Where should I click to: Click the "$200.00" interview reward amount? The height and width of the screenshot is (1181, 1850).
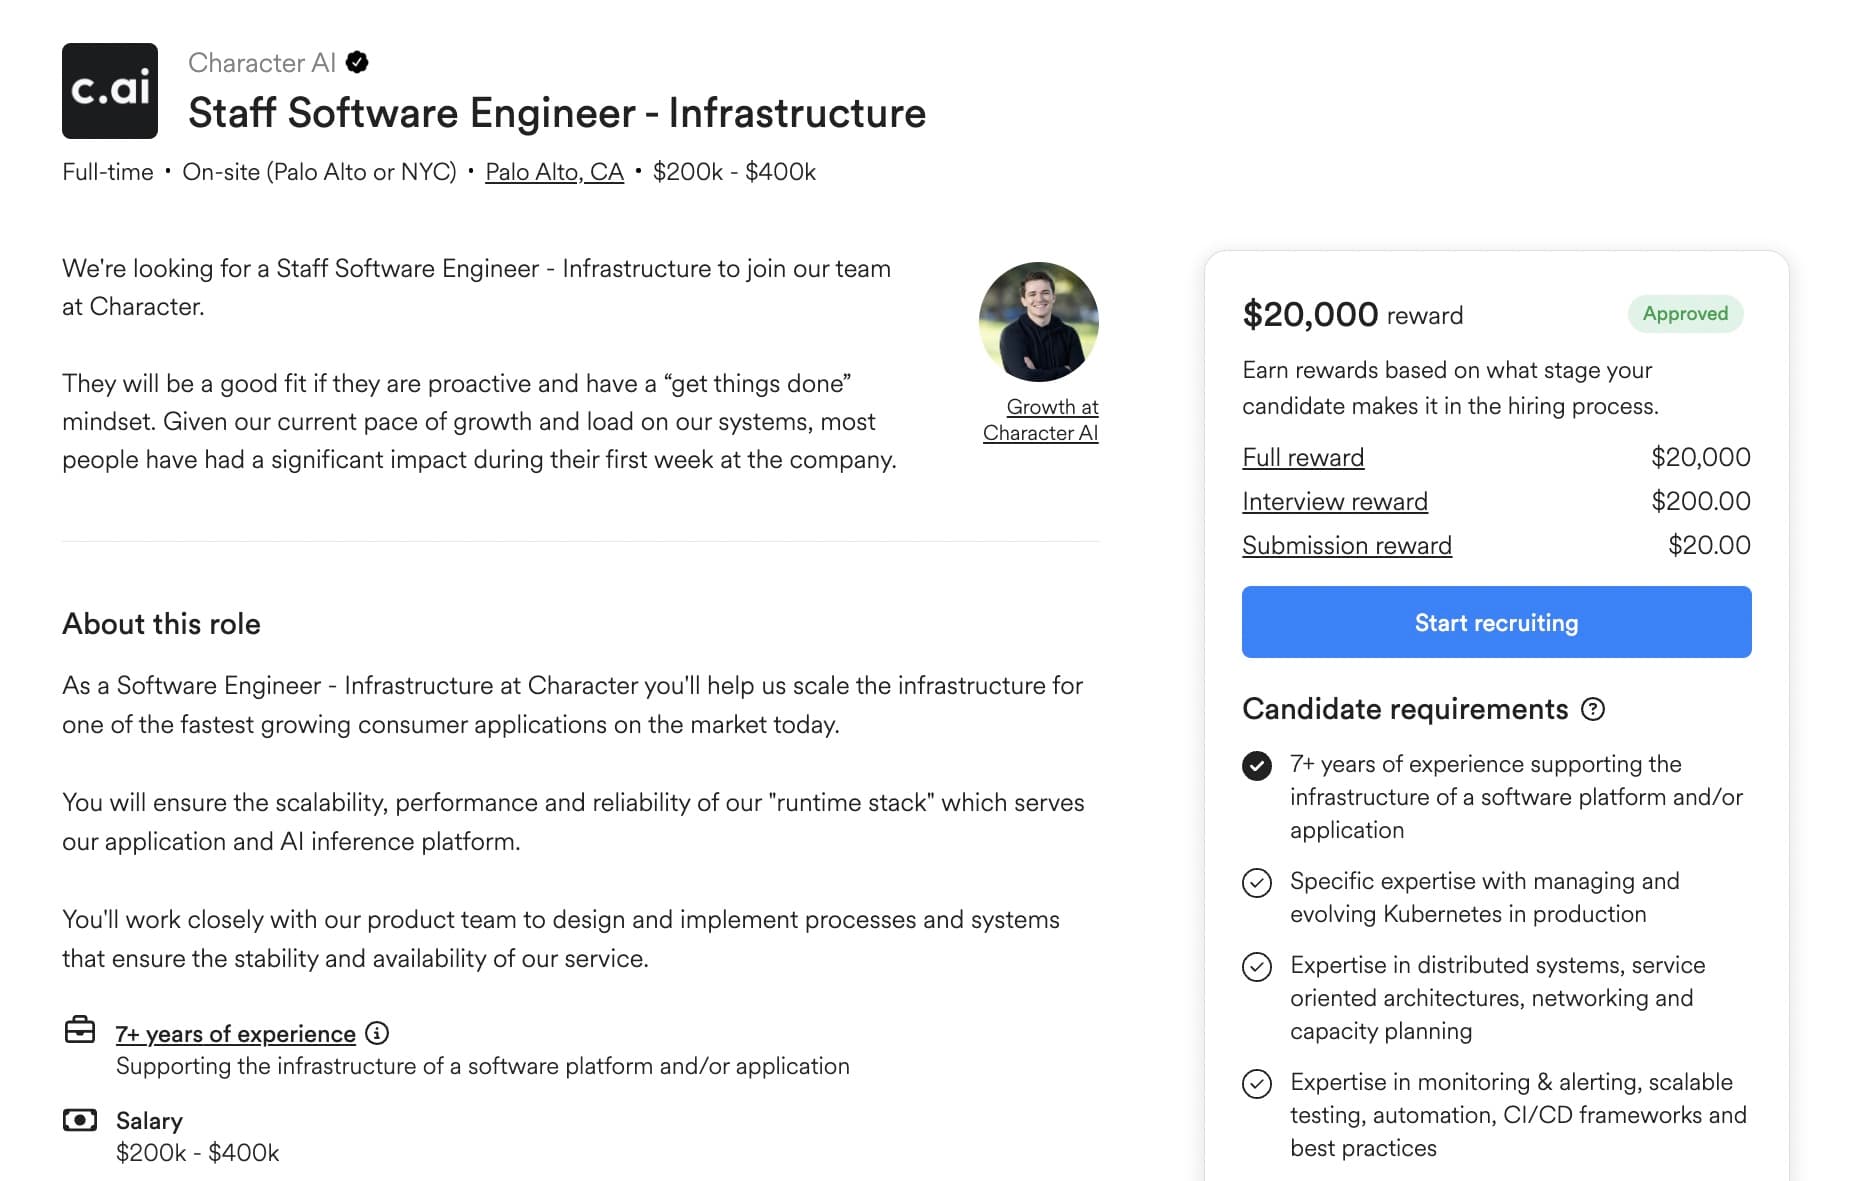pyautogui.click(x=1701, y=501)
